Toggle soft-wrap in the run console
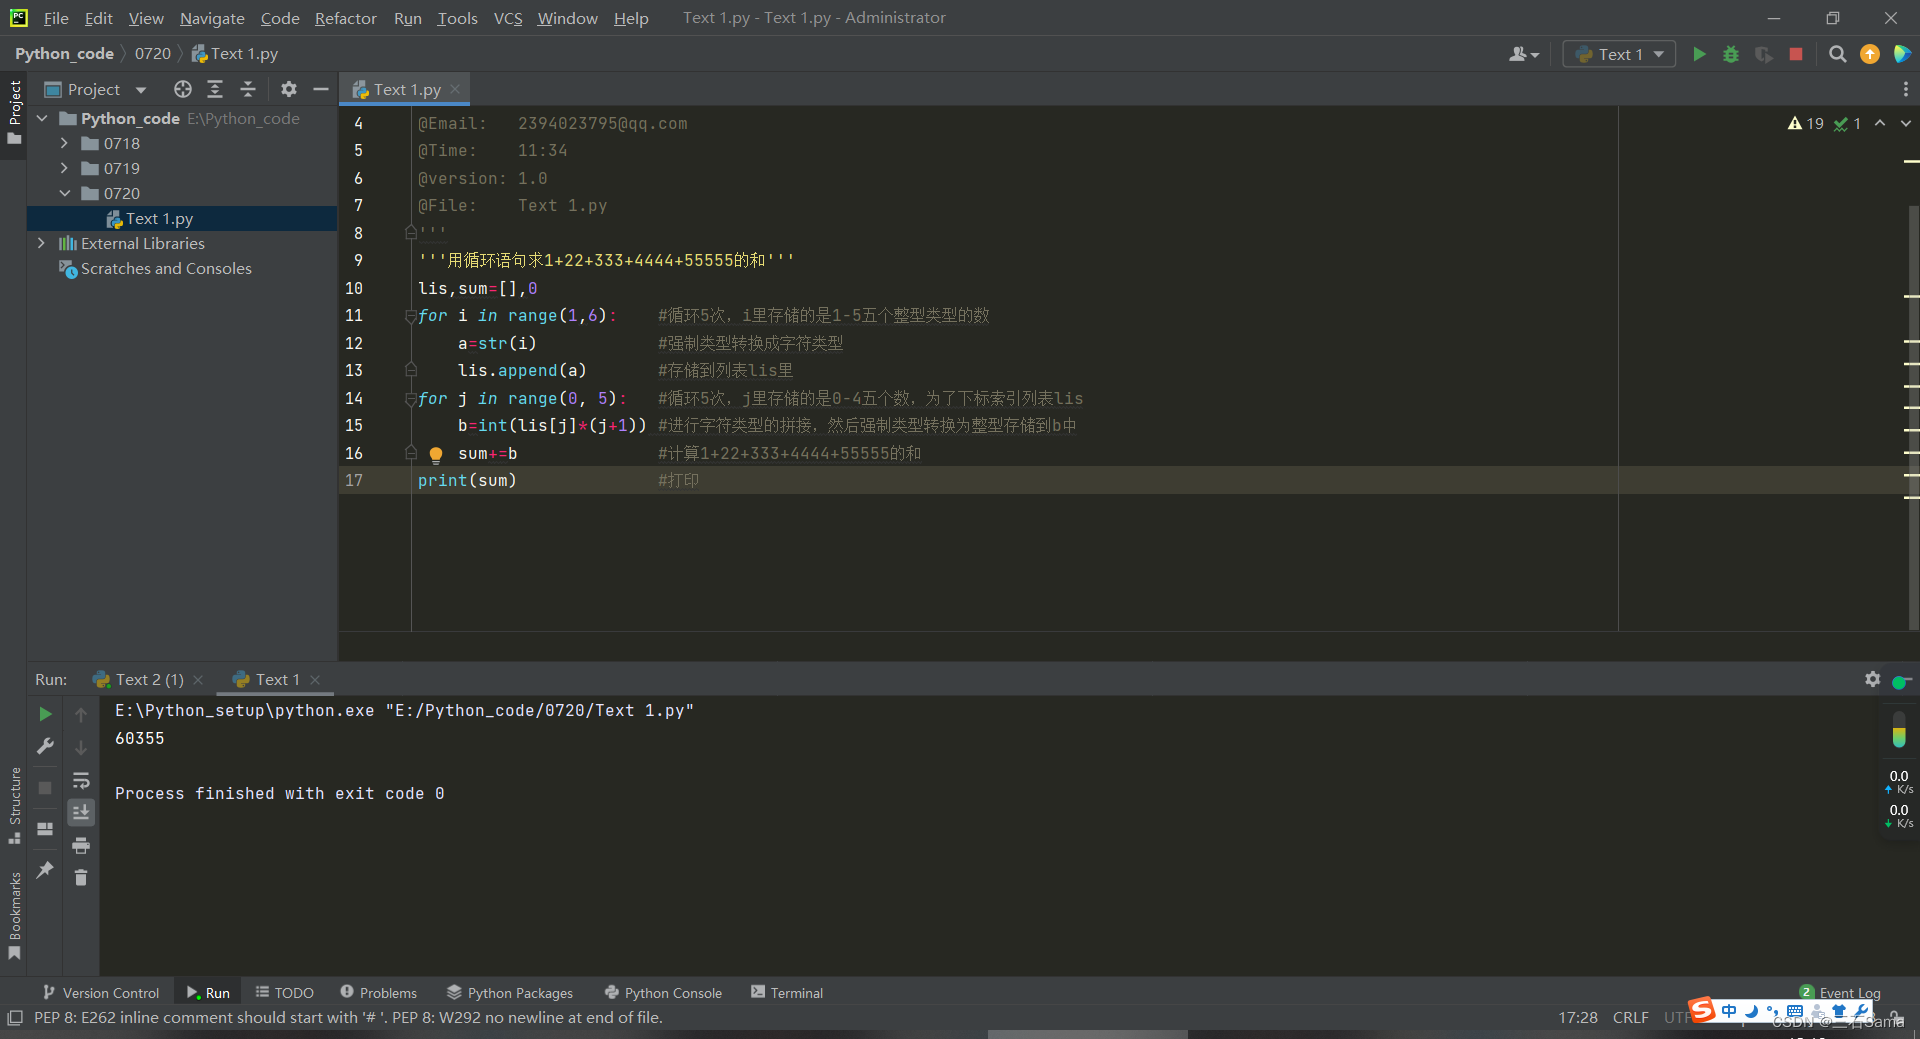 point(81,781)
